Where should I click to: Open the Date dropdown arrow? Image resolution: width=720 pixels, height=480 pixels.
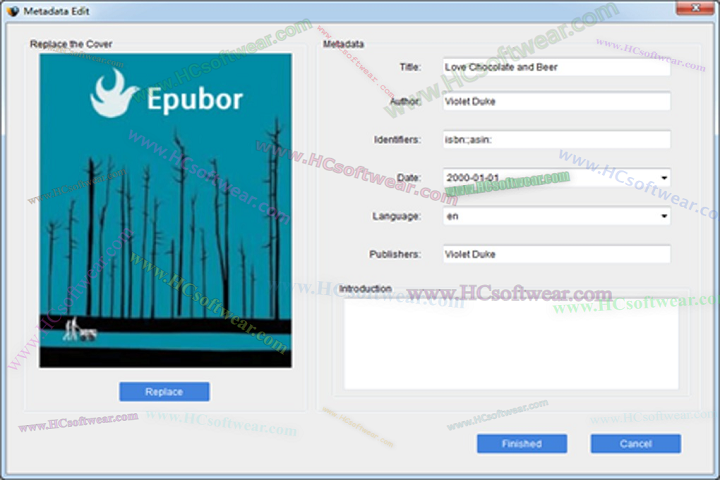[x=663, y=178]
